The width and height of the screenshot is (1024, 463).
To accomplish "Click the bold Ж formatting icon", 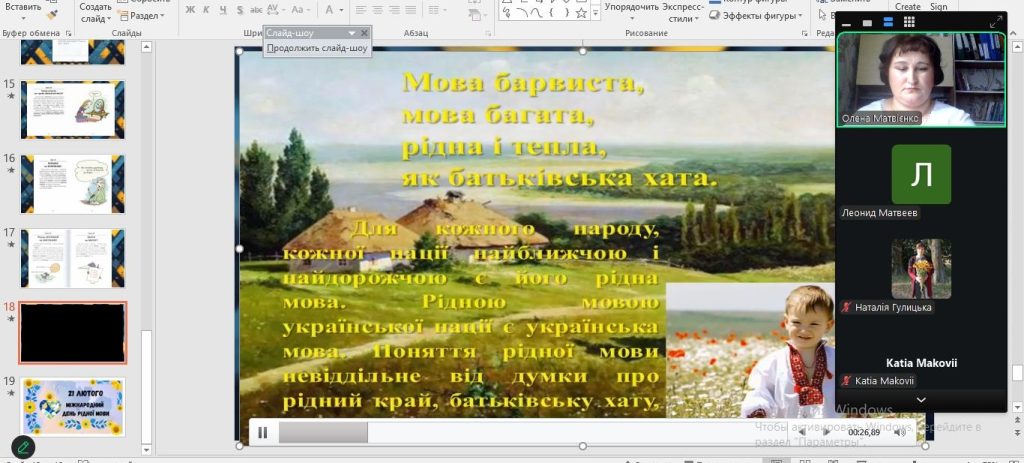I will (190, 10).
